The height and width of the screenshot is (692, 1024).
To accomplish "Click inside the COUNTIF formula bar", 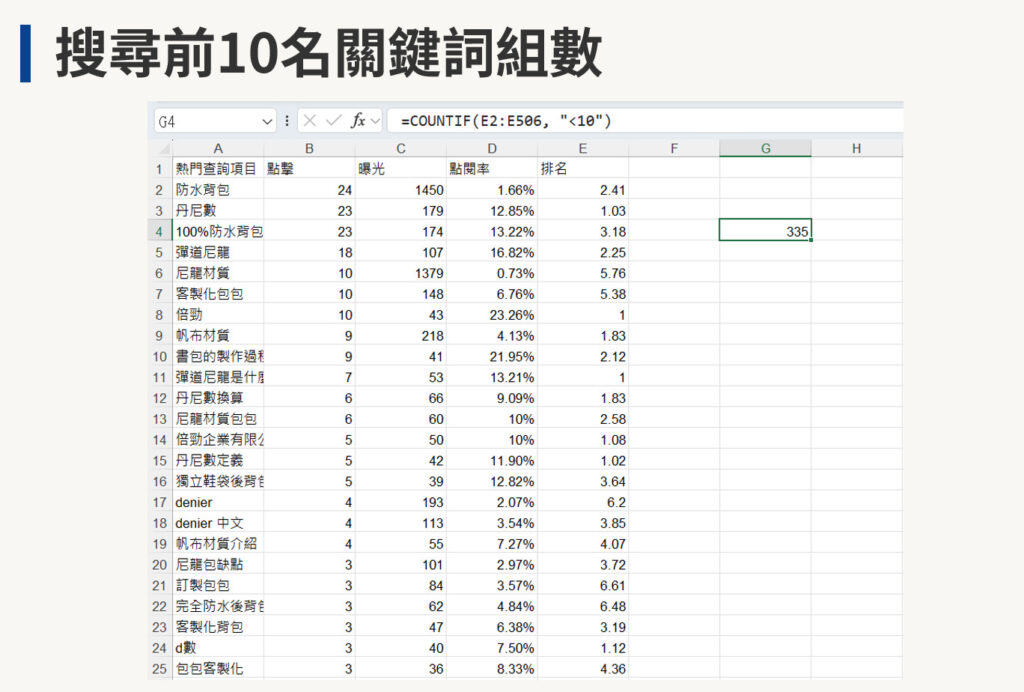I will point(550,121).
